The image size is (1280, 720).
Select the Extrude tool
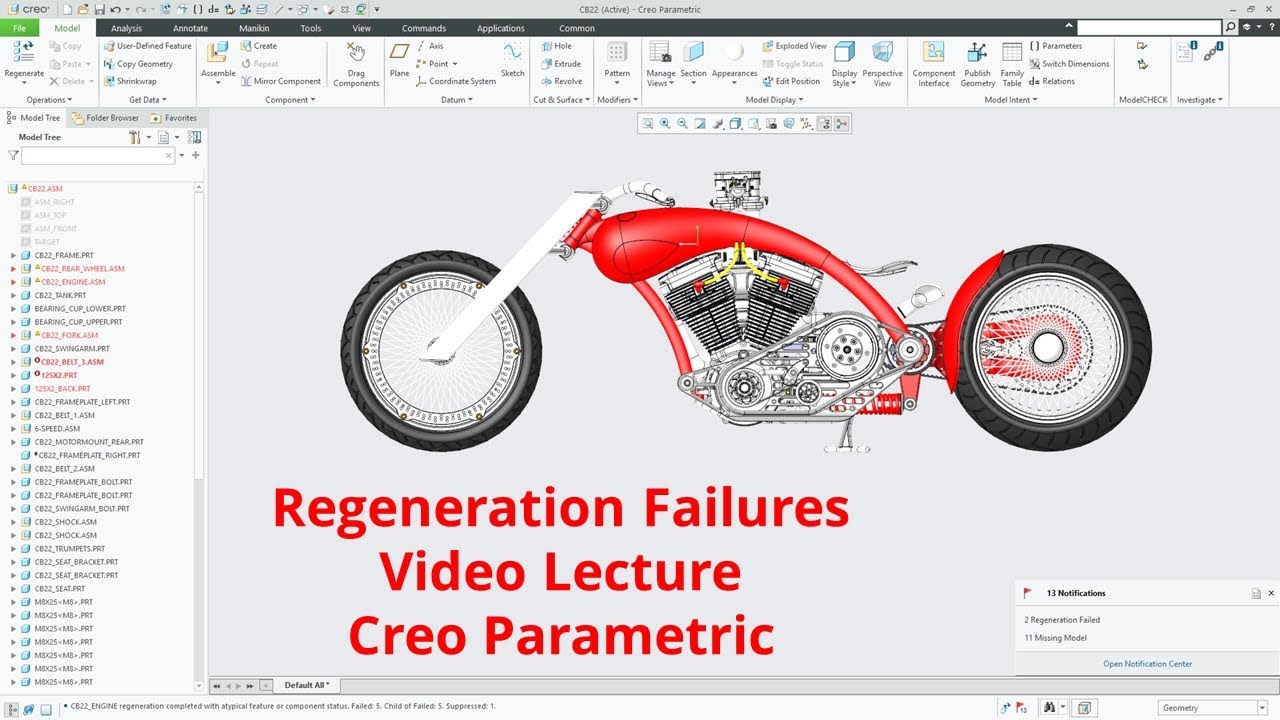(x=561, y=64)
